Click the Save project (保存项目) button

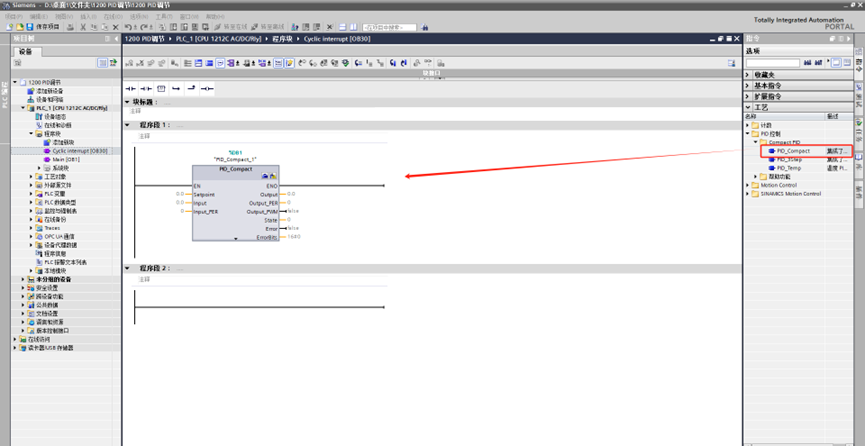[x=43, y=26]
